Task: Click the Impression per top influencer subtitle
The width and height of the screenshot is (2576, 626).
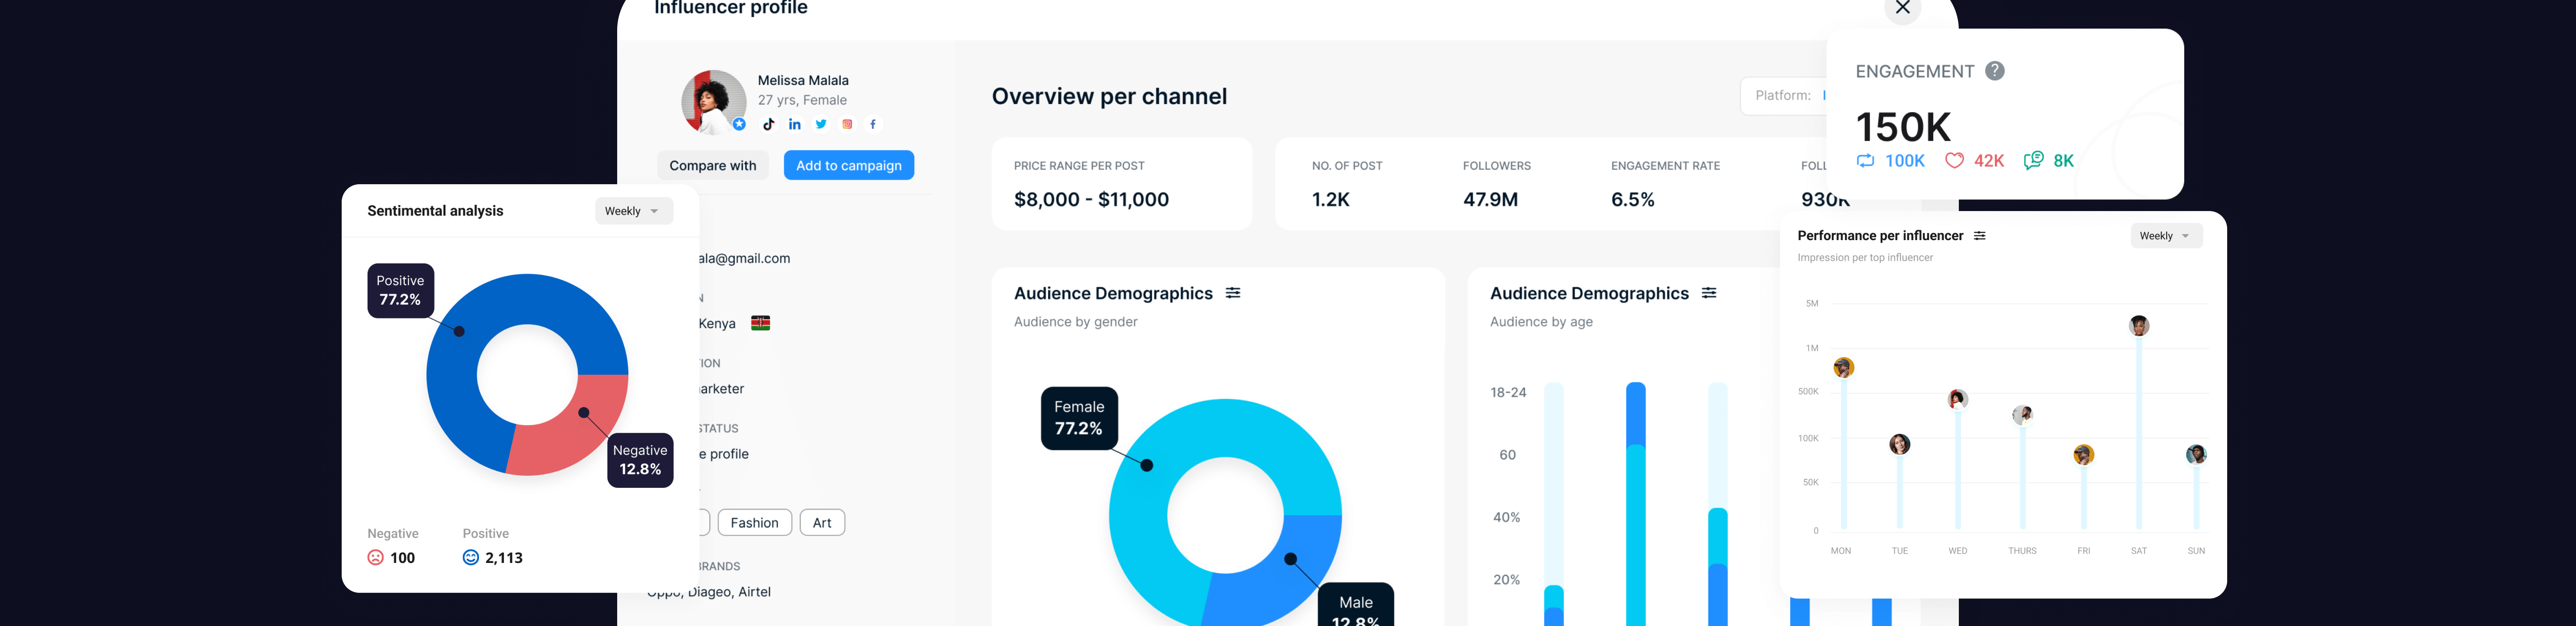Action: point(1865,258)
